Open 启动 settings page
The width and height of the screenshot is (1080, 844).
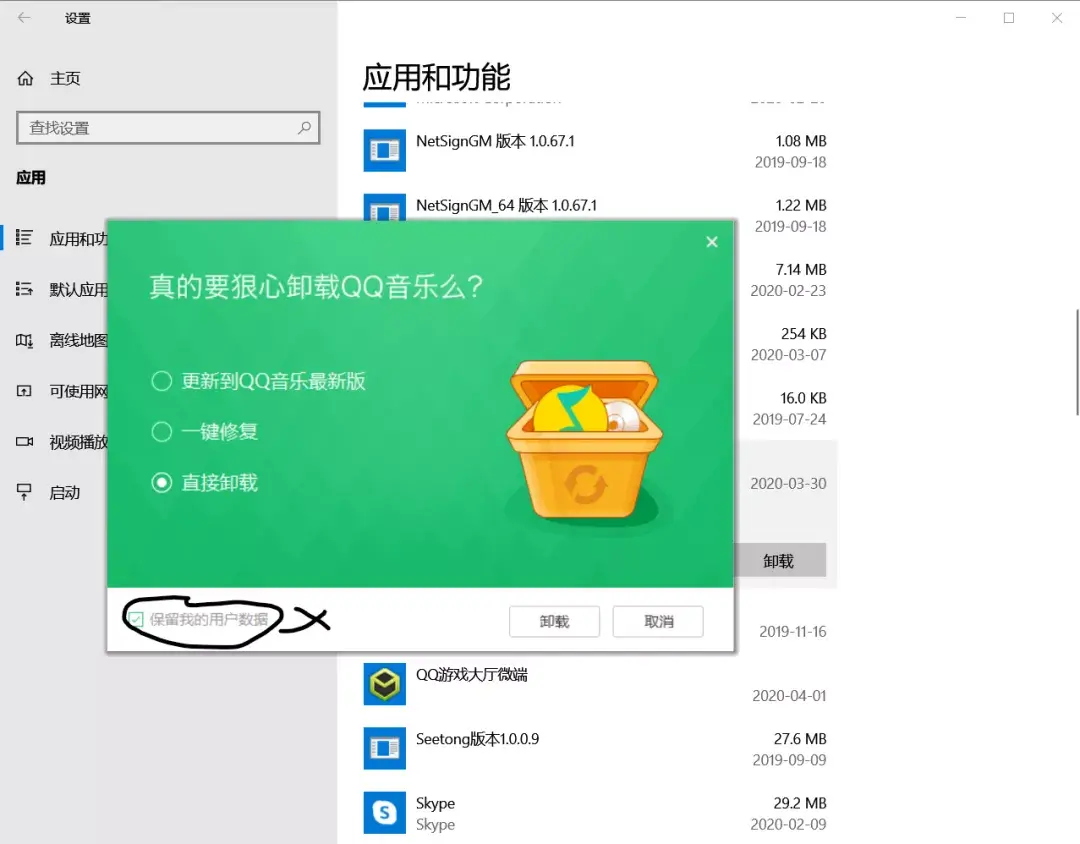click(65, 493)
